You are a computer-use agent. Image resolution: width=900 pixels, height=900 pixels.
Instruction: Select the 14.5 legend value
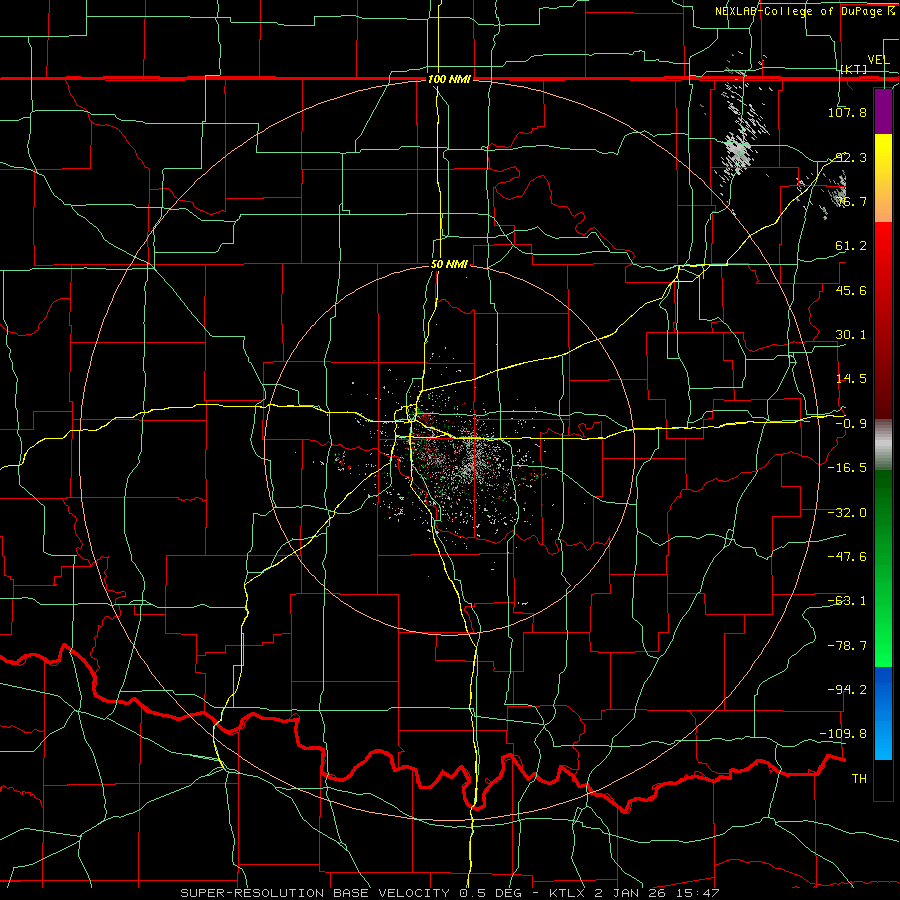[x=851, y=379]
